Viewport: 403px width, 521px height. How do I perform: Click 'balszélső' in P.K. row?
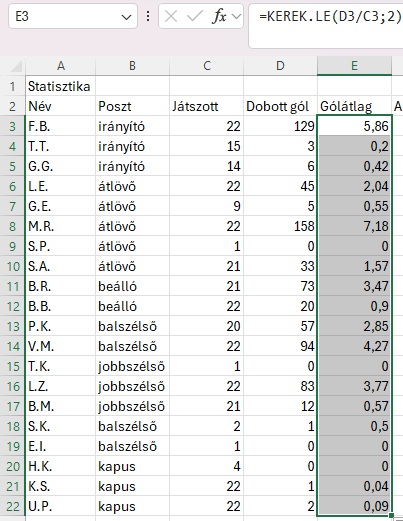point(132,326)
